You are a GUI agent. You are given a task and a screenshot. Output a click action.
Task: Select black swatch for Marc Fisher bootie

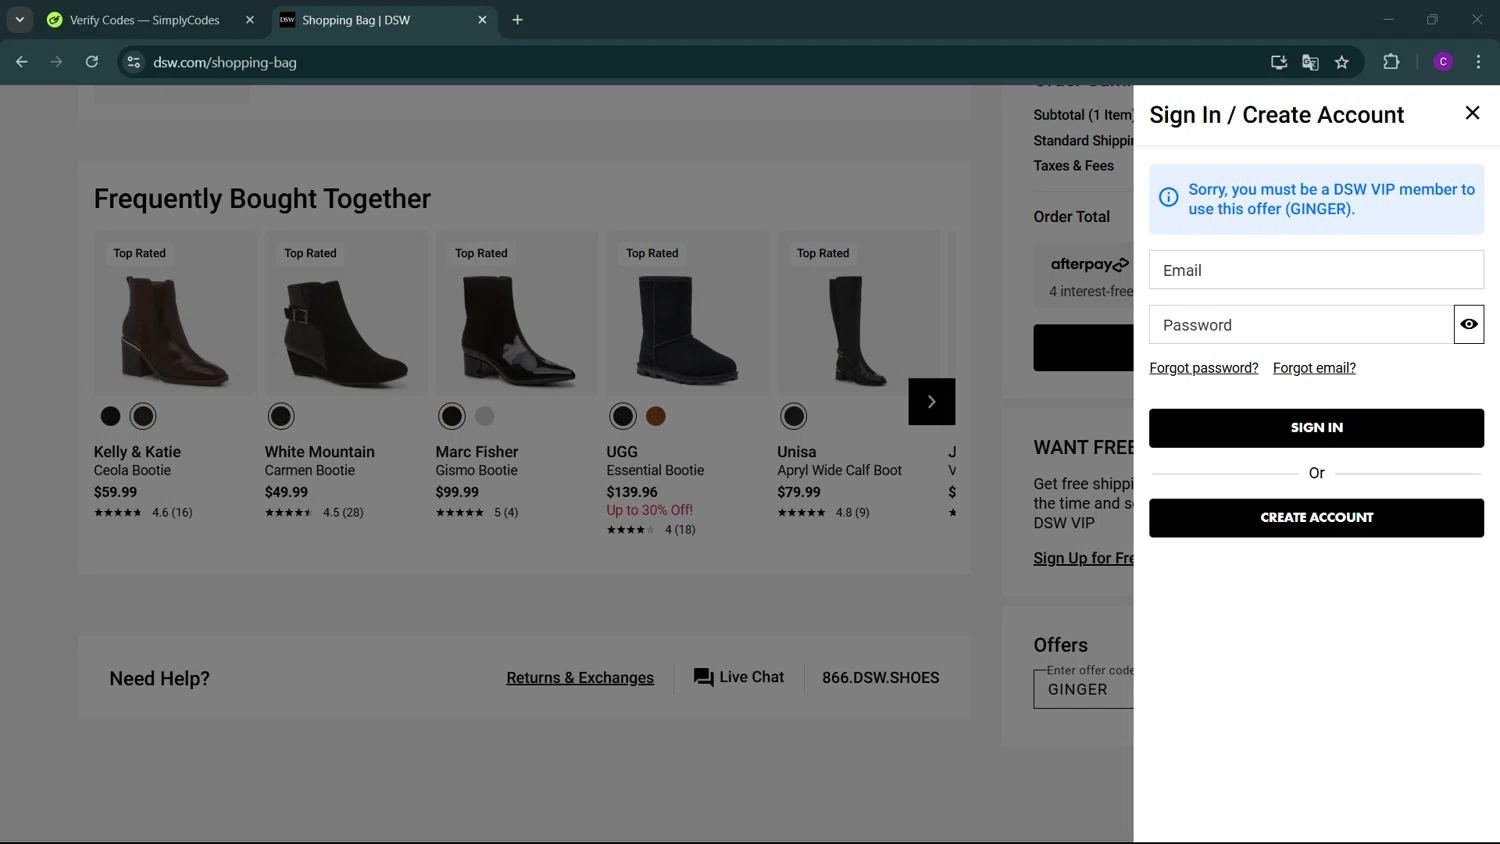[x=452, y=416]
